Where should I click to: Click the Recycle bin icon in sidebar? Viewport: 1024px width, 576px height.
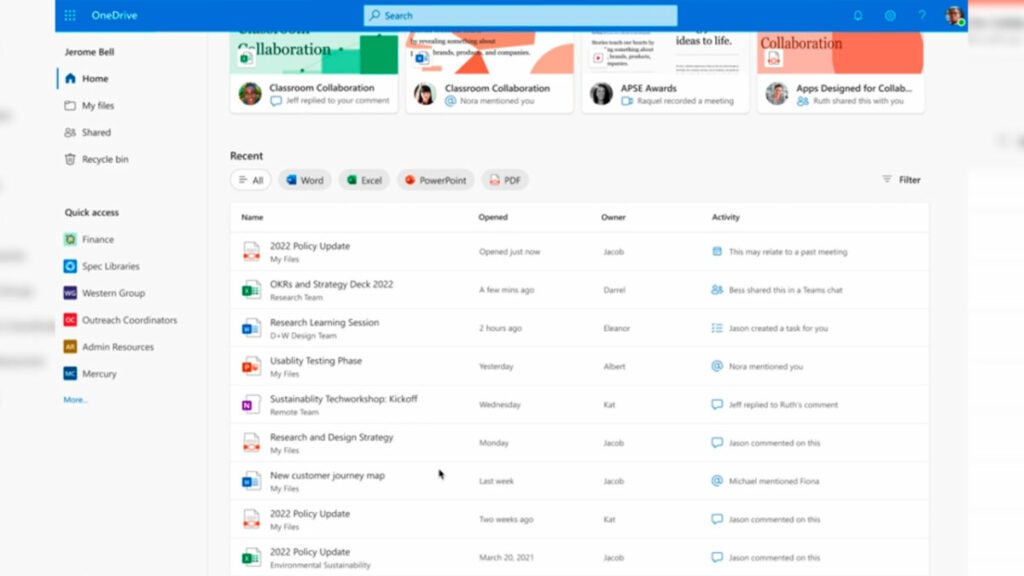(70, 159)
